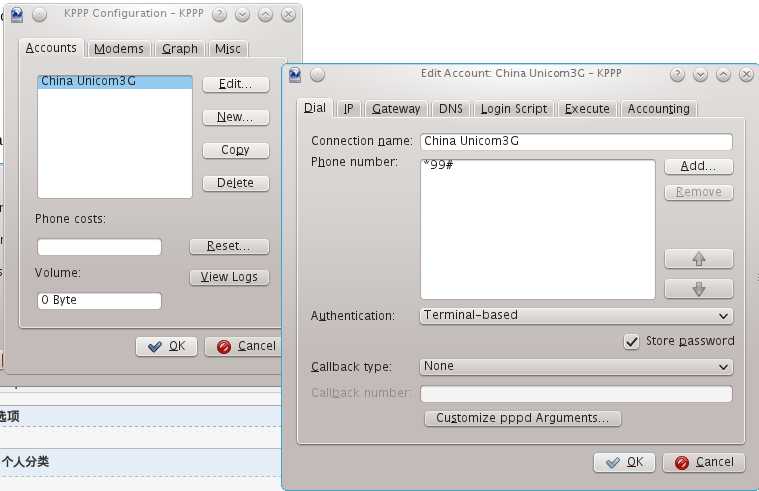Select China Unicom3G in accounts list
759x491 pixels.
(x=115, y=81)
